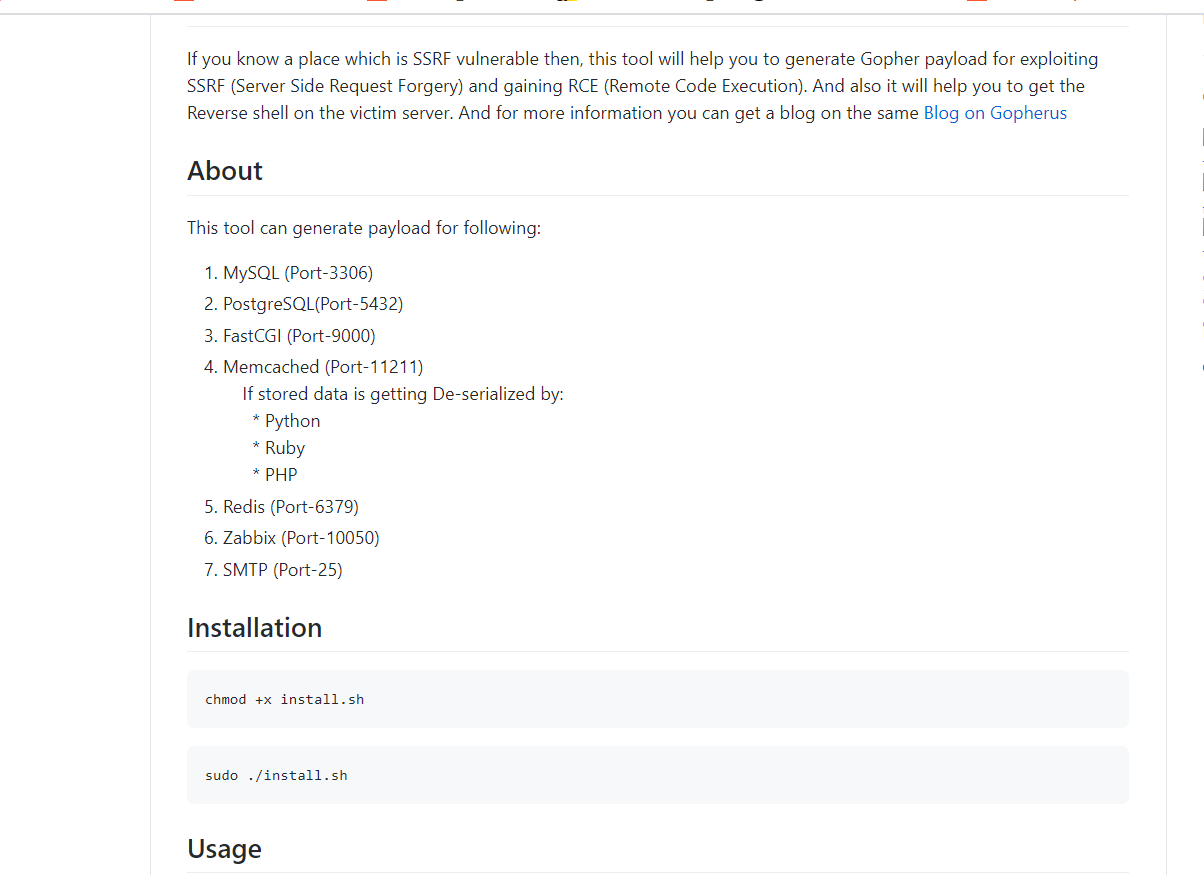
Task: Click the About section heading
Action: (225, 171)
